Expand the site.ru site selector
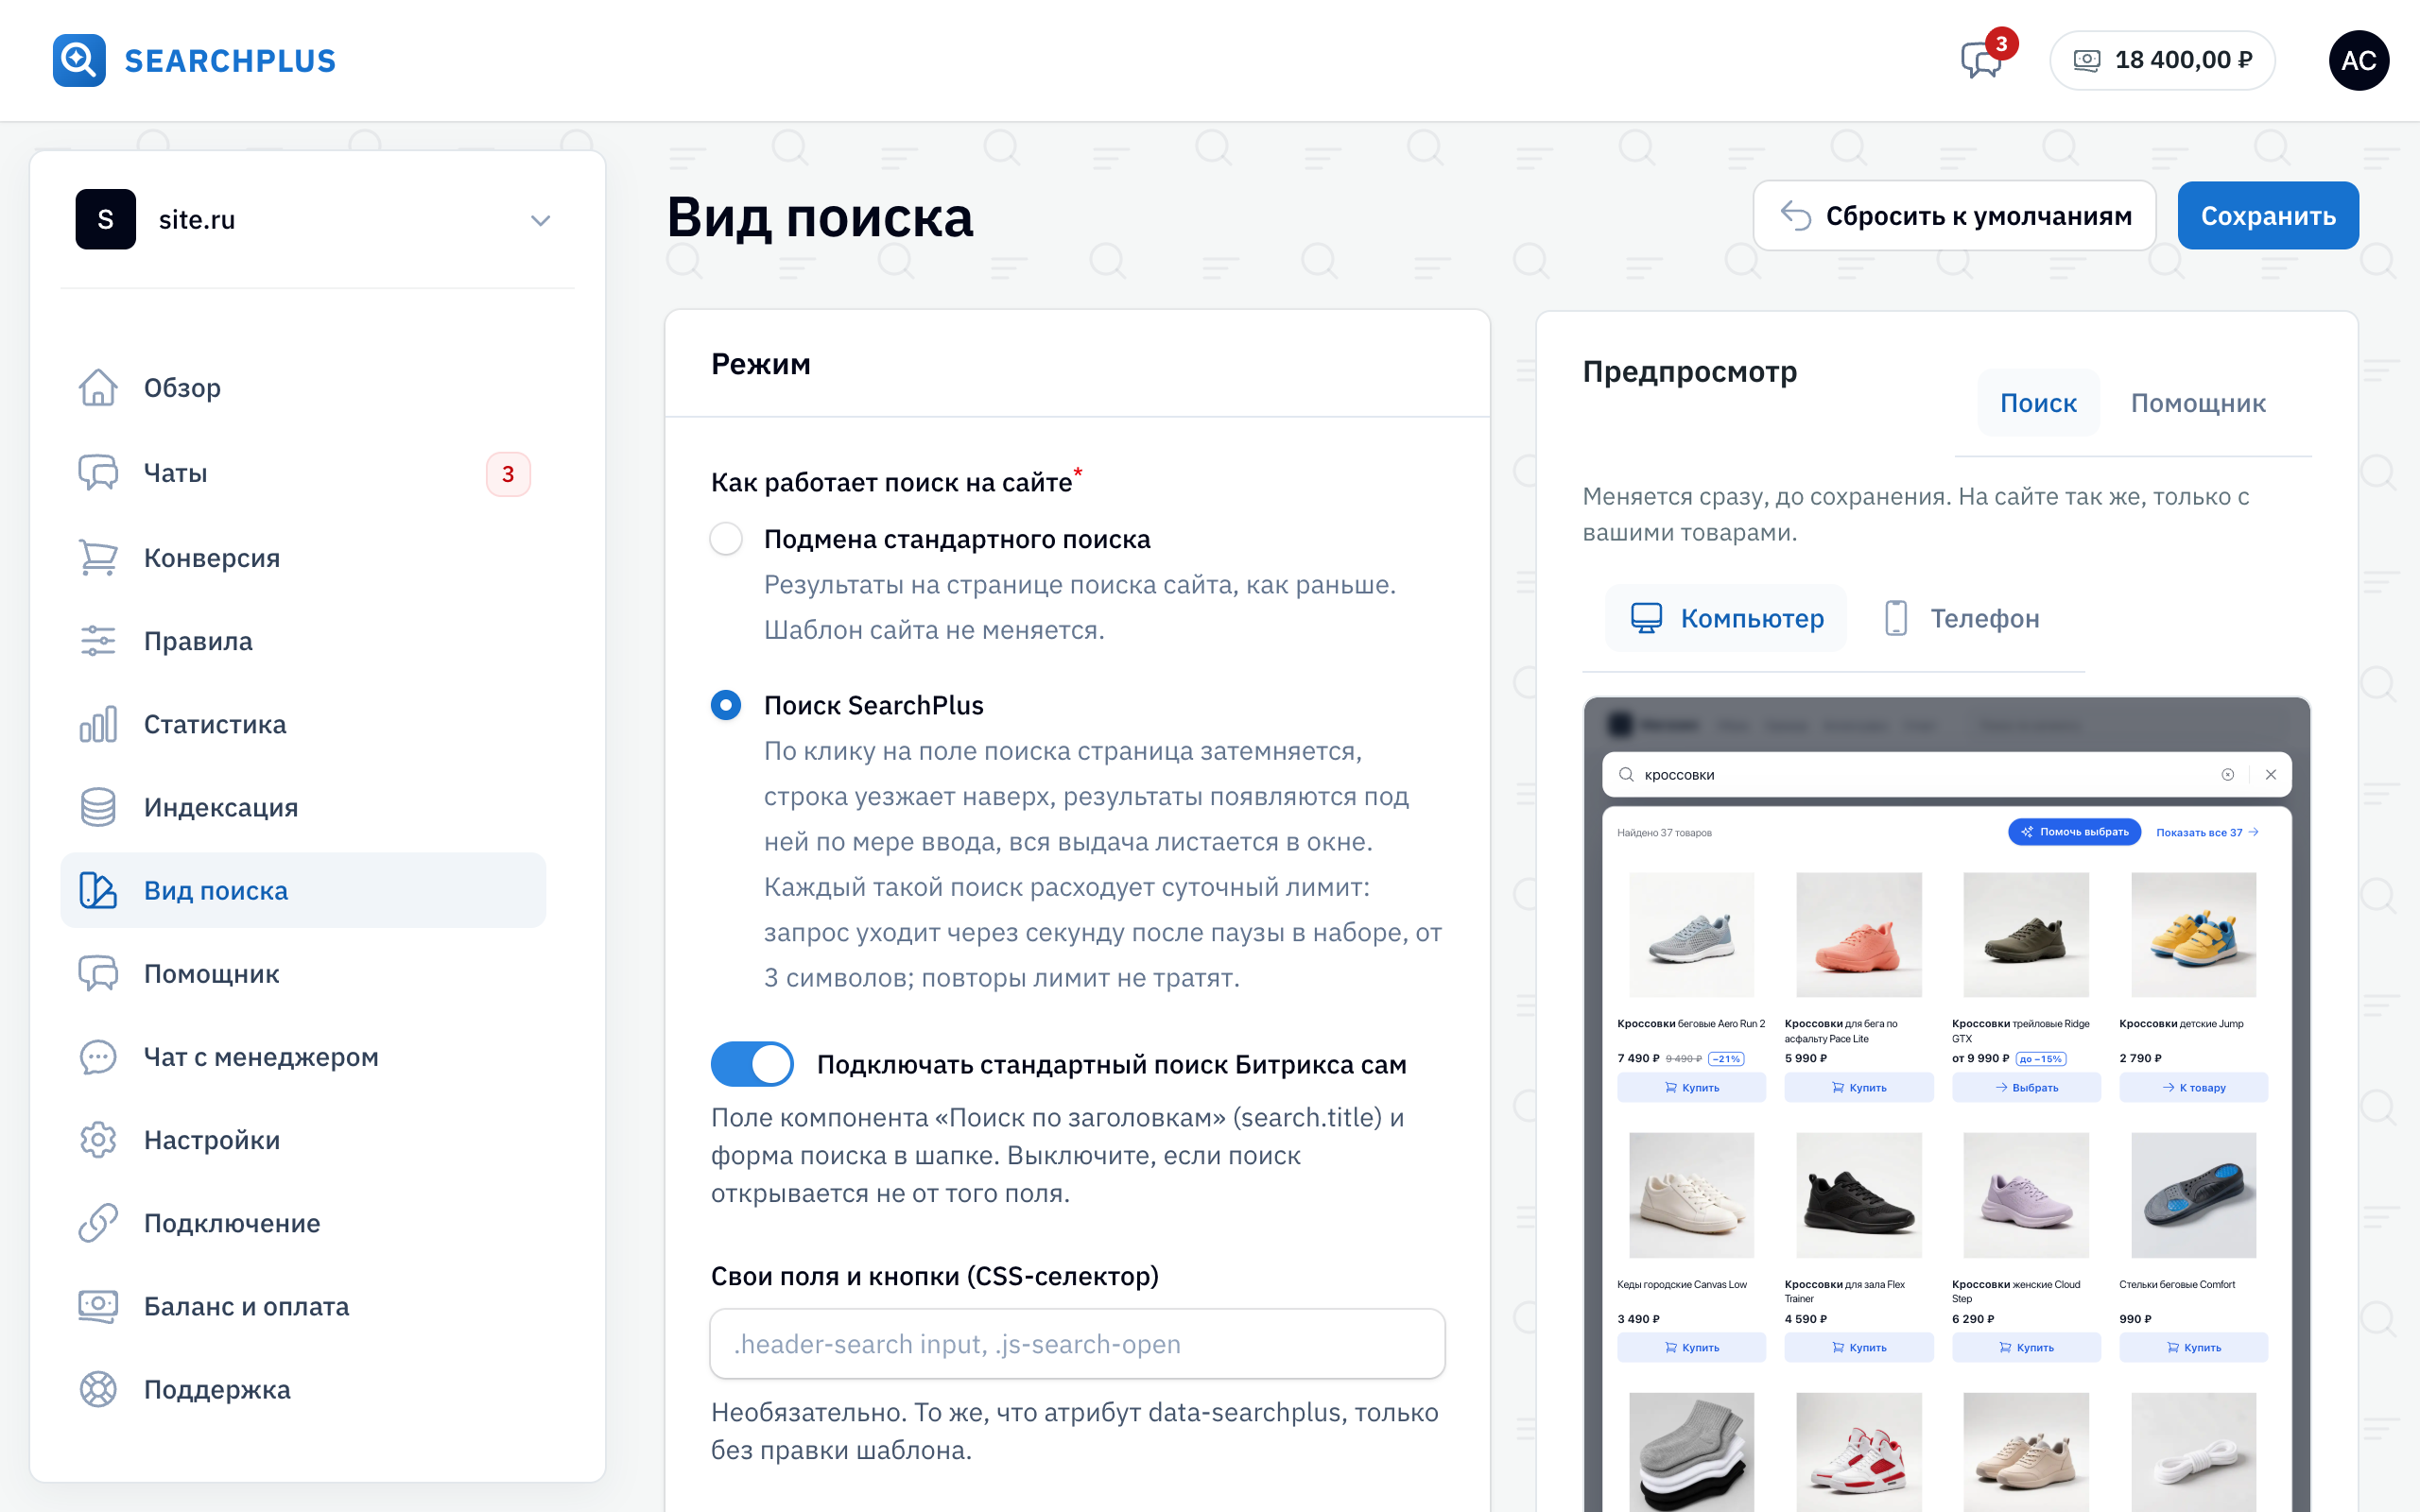This screenshot has width=2420, height=1512. [317, 220]
